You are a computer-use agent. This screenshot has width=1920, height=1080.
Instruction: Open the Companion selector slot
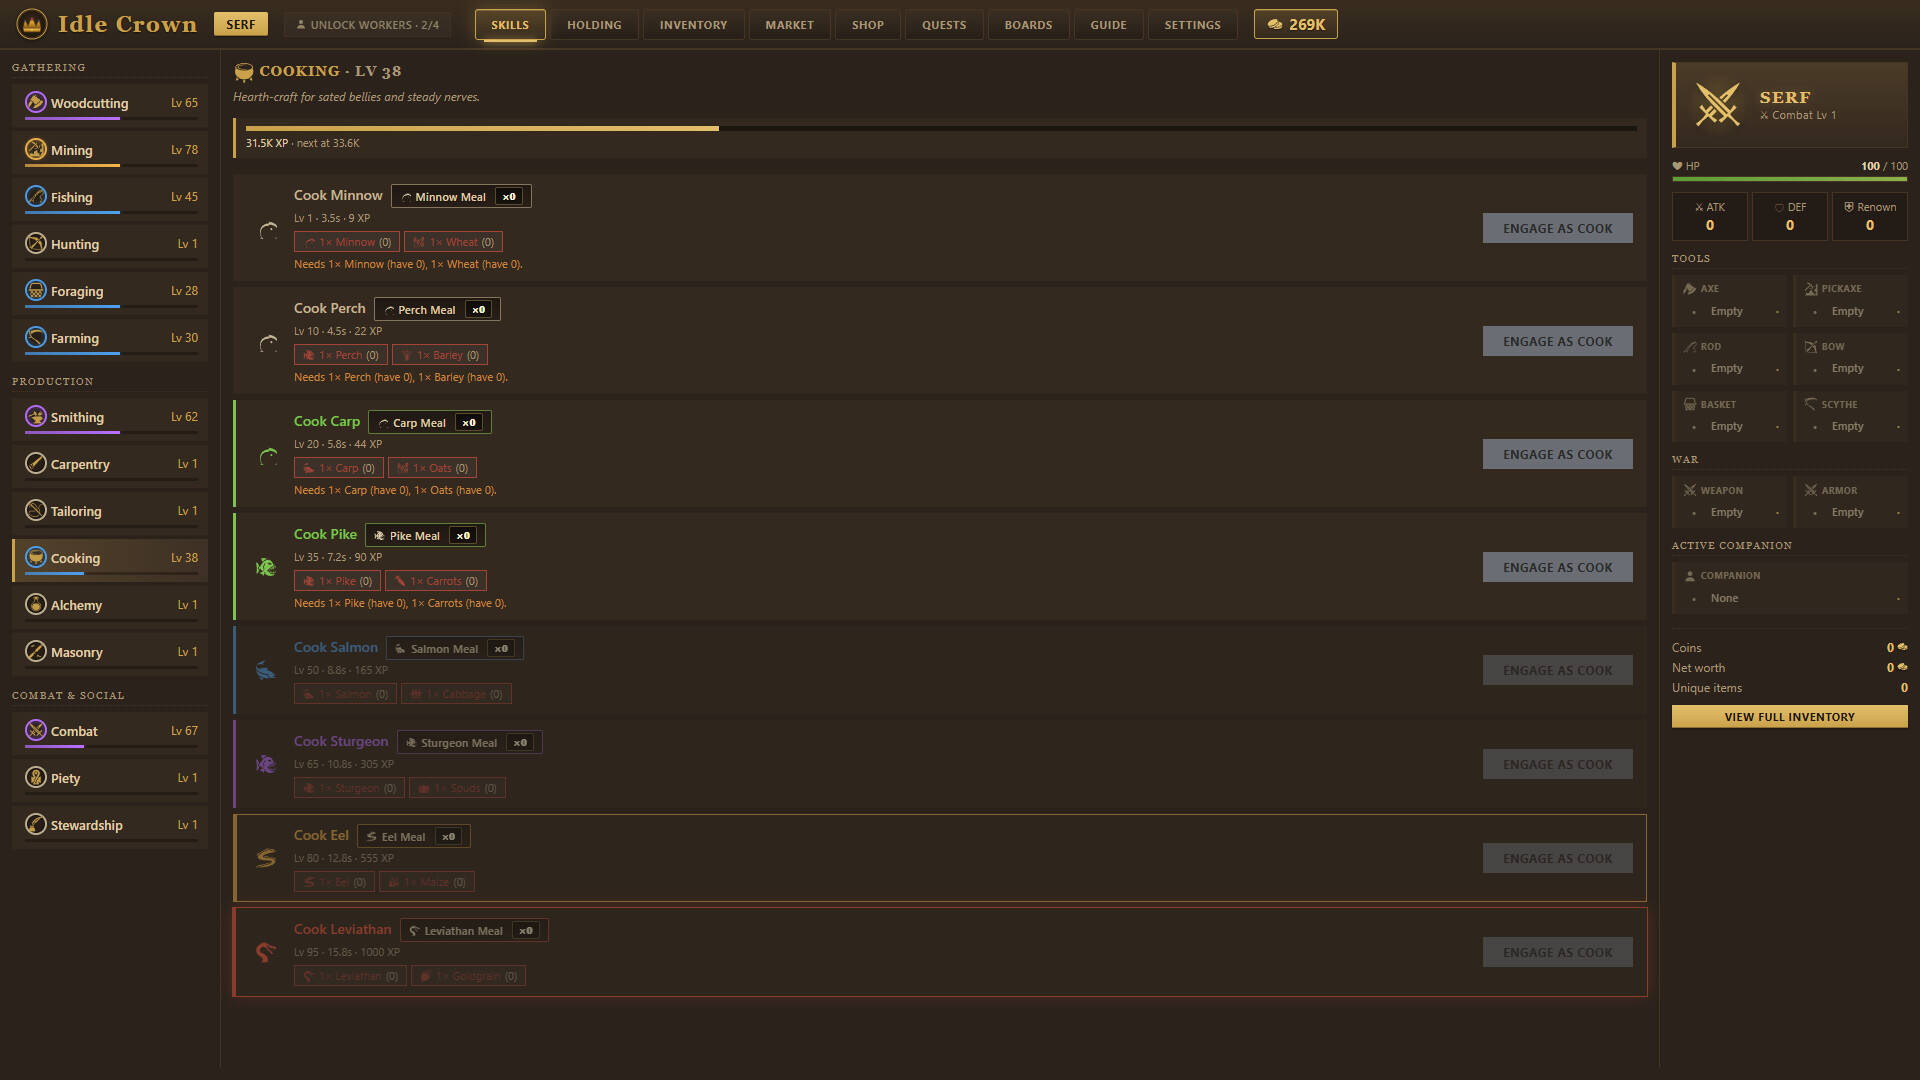(x=1790, y=587)
